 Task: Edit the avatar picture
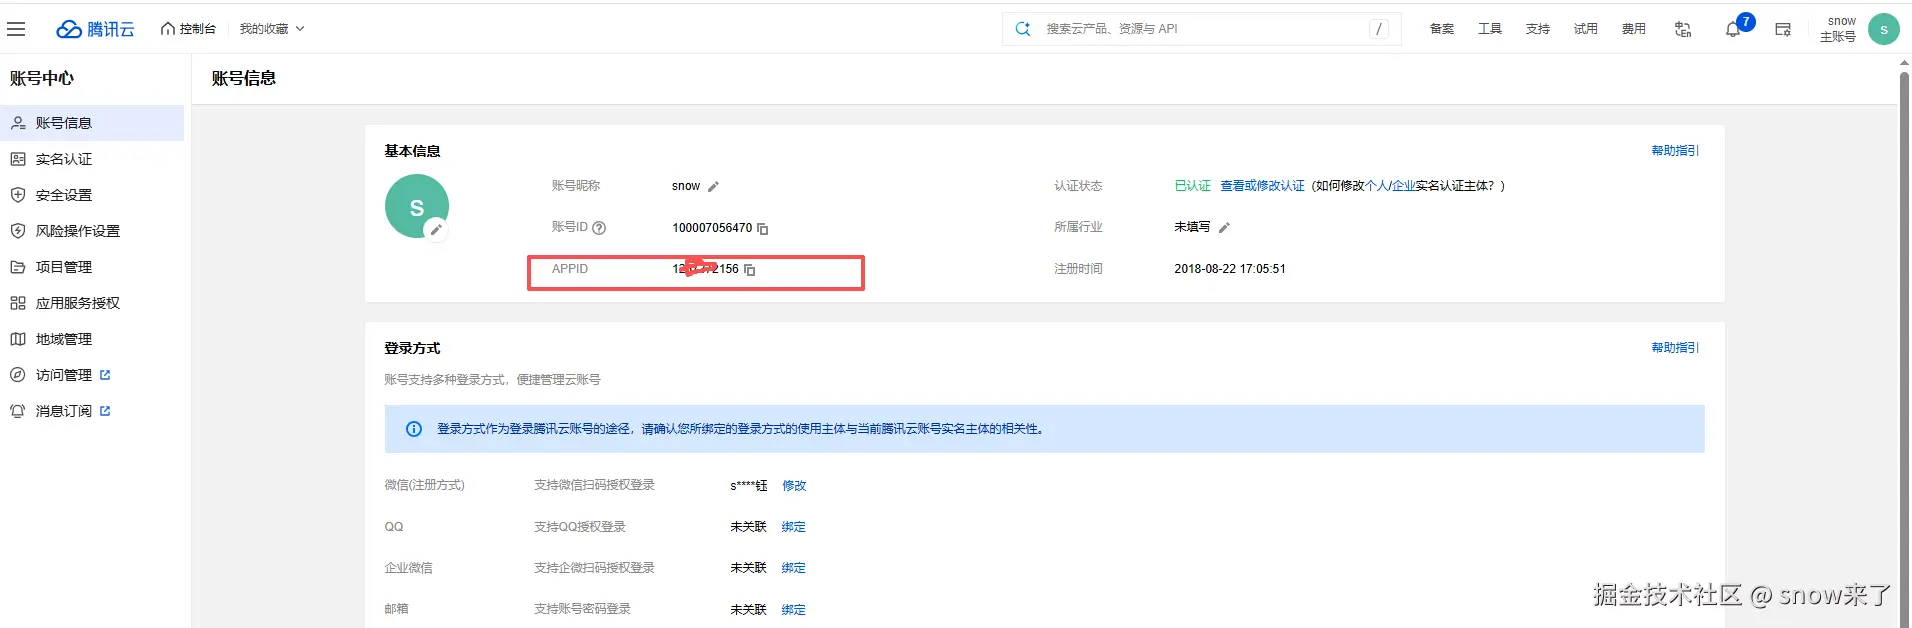[435, 230]
